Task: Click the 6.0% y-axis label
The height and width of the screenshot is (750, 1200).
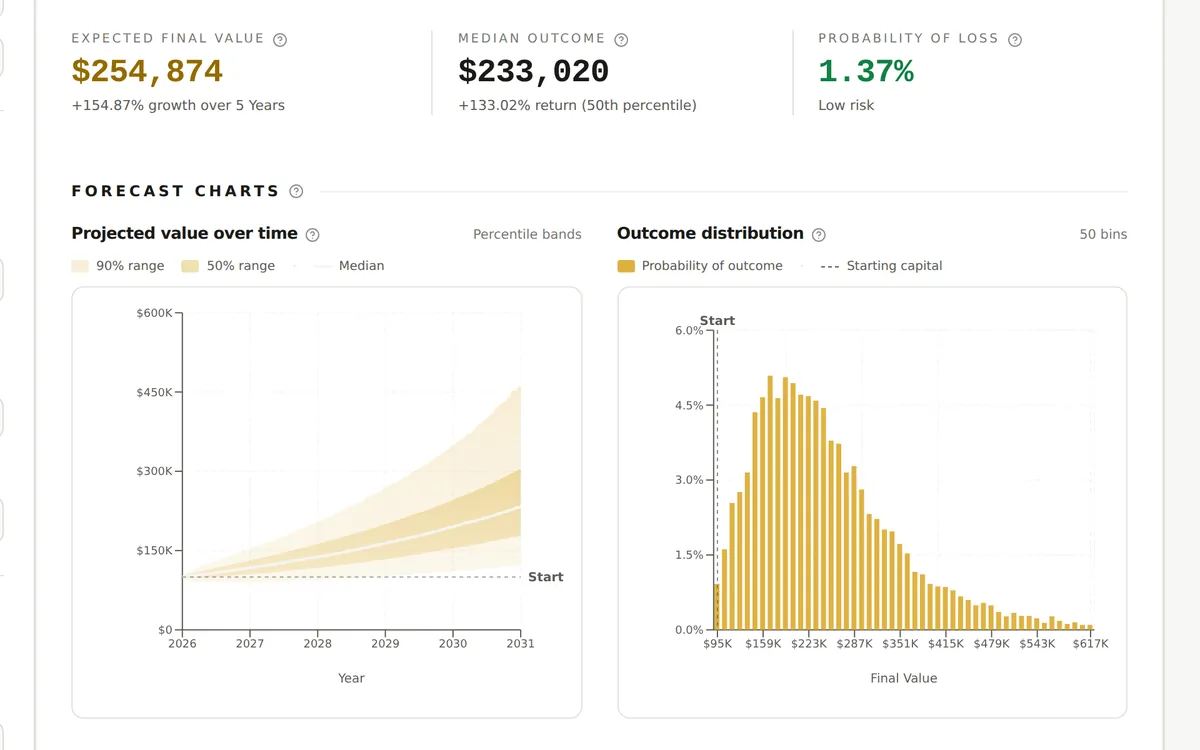Action: point(690,330)
